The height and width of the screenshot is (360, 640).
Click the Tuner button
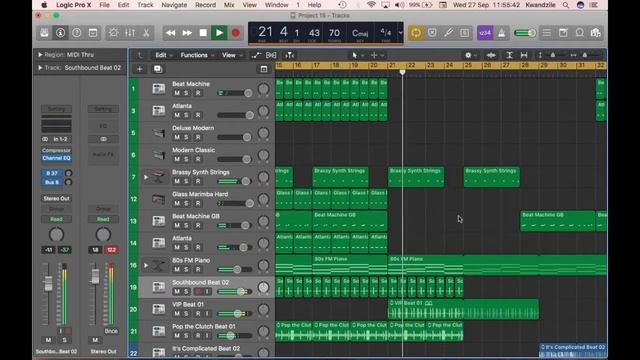click(x=448, y=33)
